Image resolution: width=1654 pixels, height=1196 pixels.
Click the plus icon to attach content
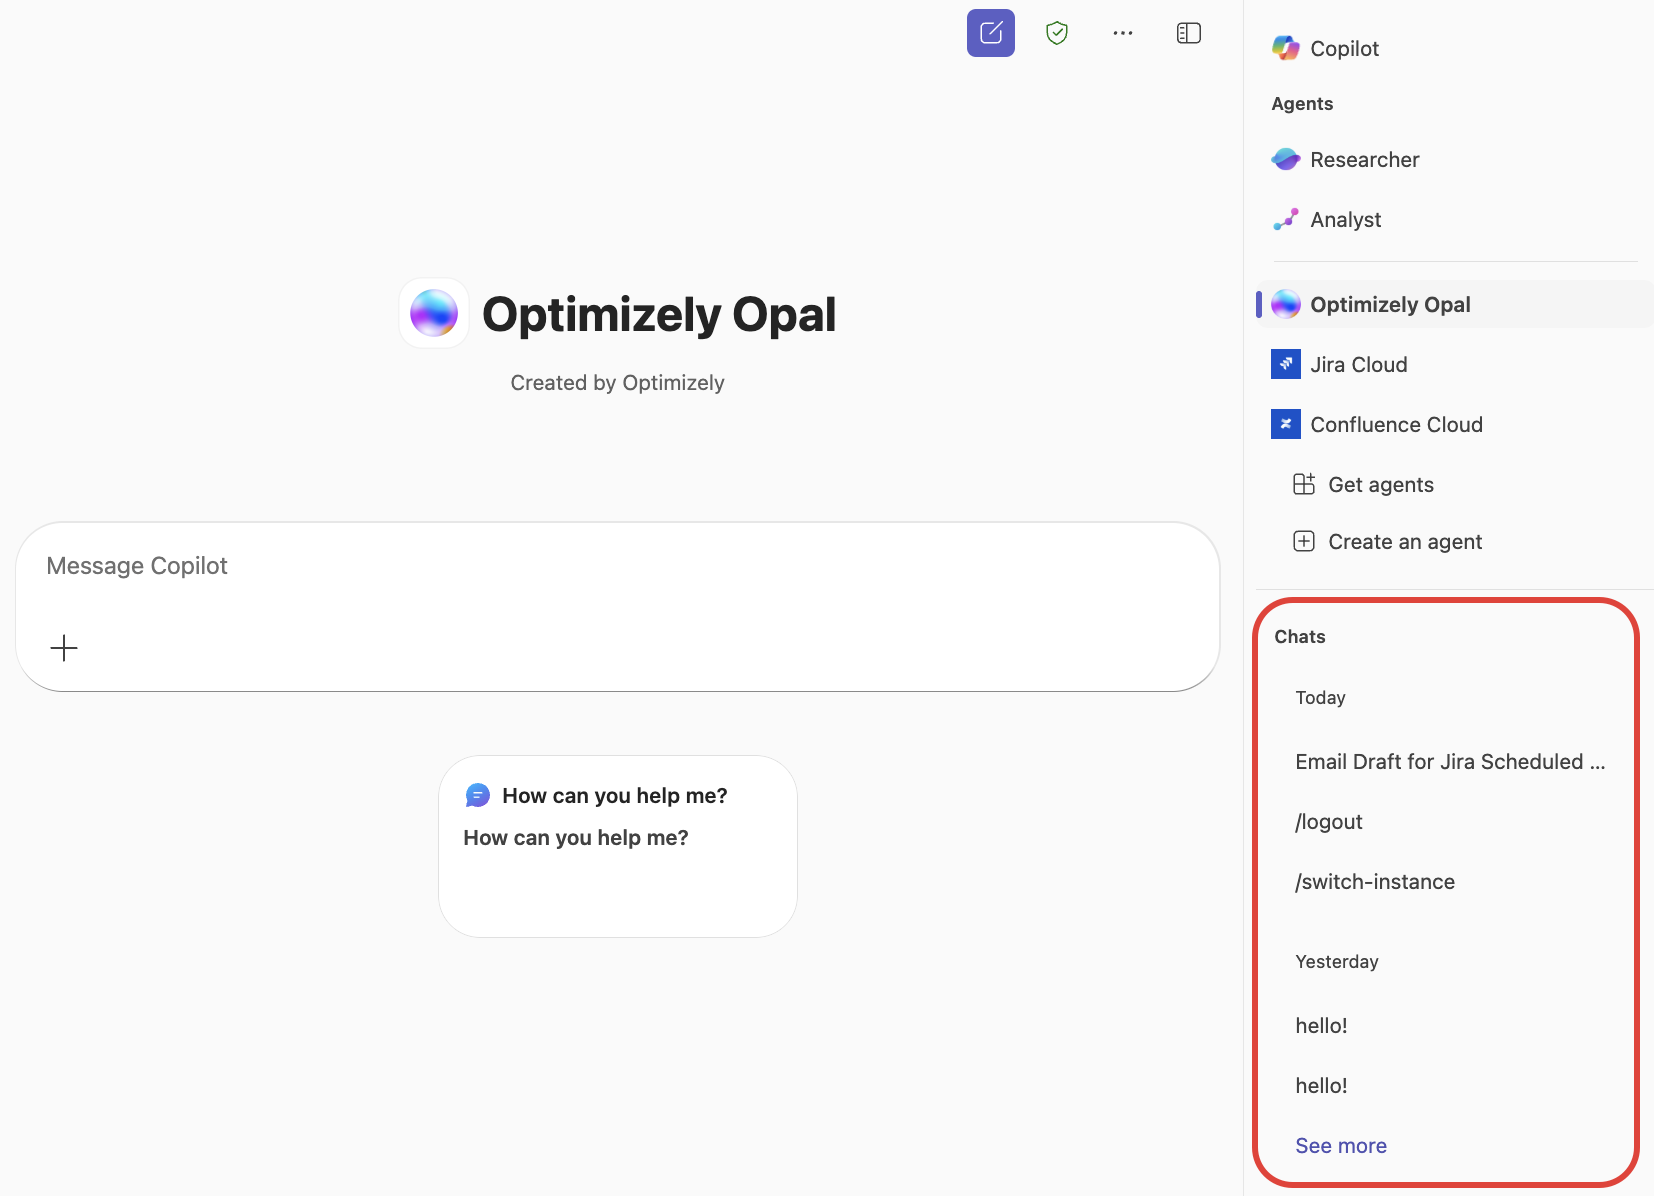64,648
